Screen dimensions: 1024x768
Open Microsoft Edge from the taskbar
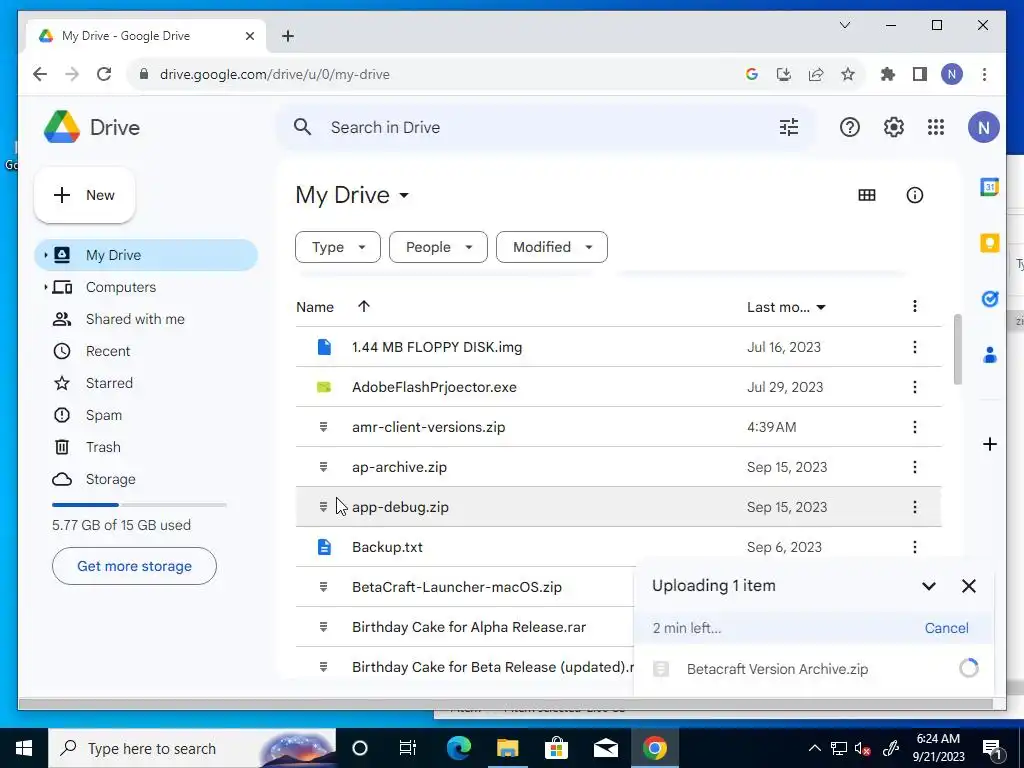pos(458,748)
